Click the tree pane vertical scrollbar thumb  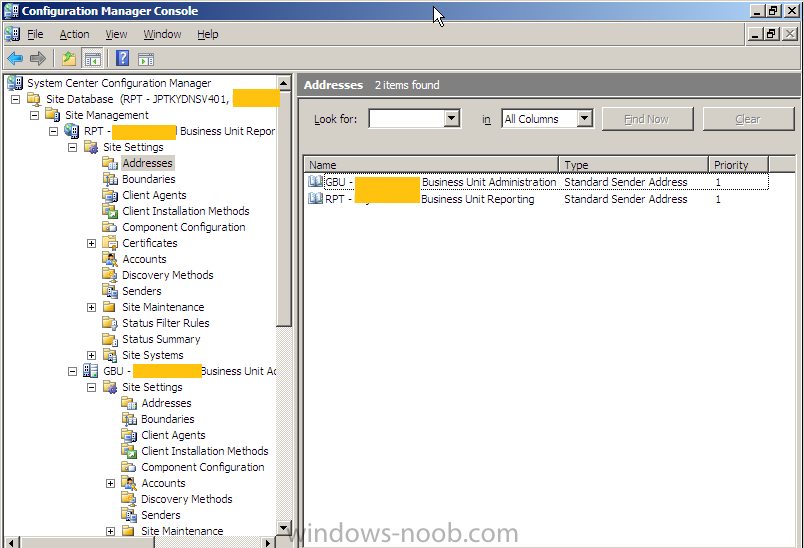point(284,208)
